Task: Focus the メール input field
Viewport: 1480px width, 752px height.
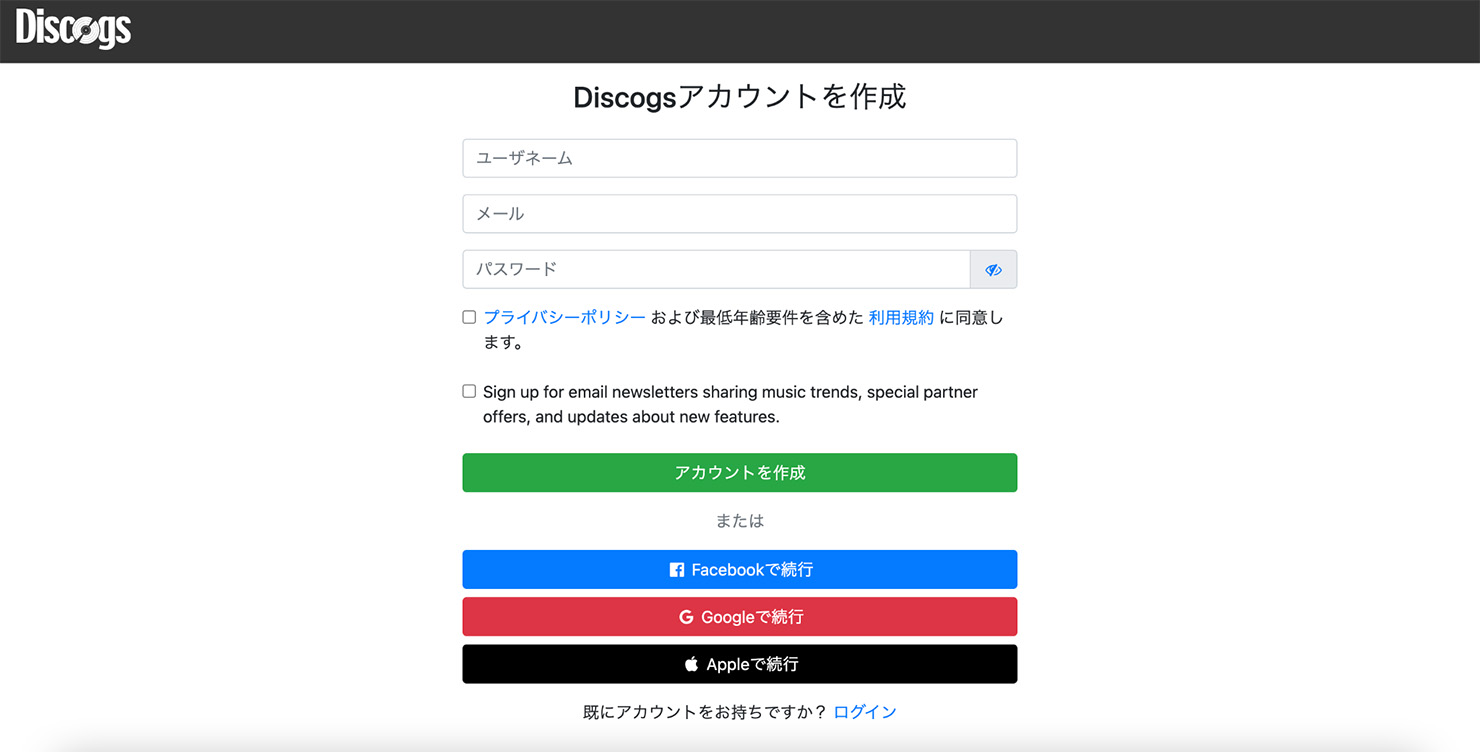Action: (x=740, y=214)
